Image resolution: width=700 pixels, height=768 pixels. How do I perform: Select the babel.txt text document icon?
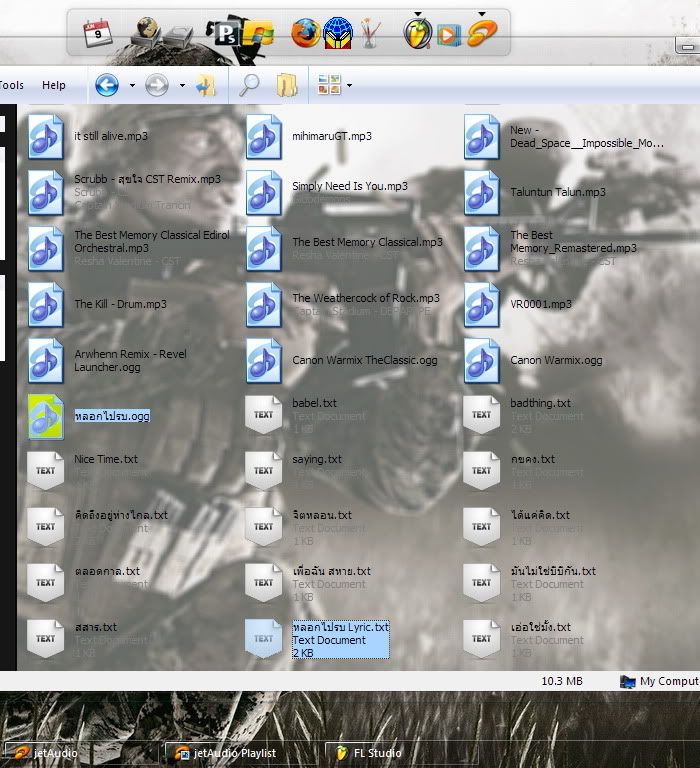click(x=264, y=415)
